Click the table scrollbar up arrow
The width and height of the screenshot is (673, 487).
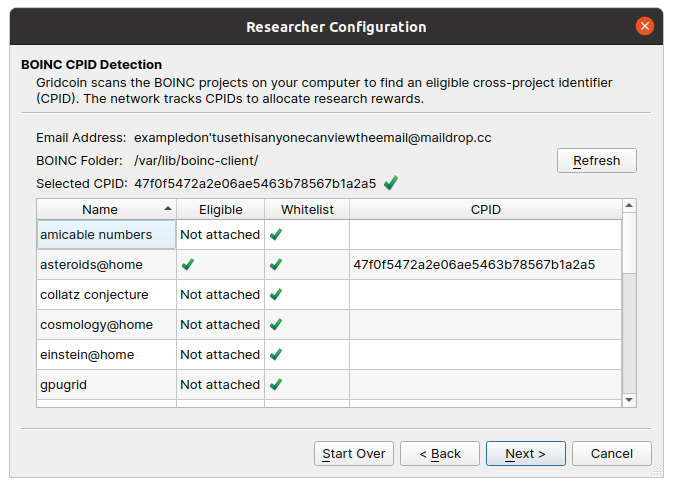(x=629, y=206)
